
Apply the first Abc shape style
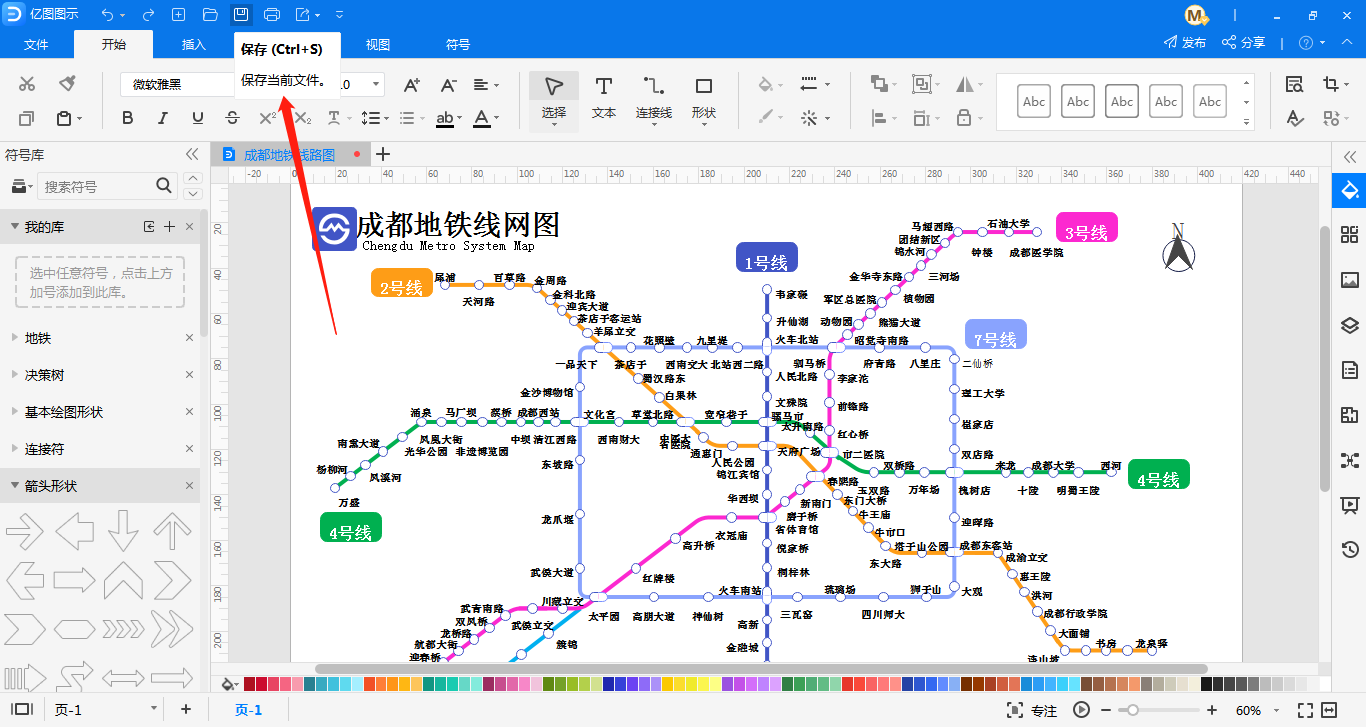click(x=1034, y=101)
